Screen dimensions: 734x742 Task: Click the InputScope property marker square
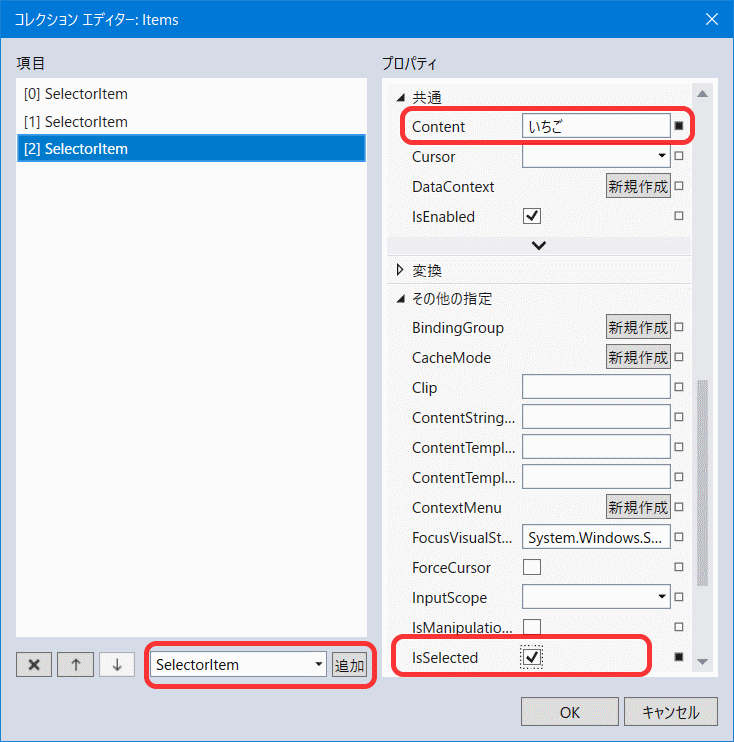tap(679, 597)
